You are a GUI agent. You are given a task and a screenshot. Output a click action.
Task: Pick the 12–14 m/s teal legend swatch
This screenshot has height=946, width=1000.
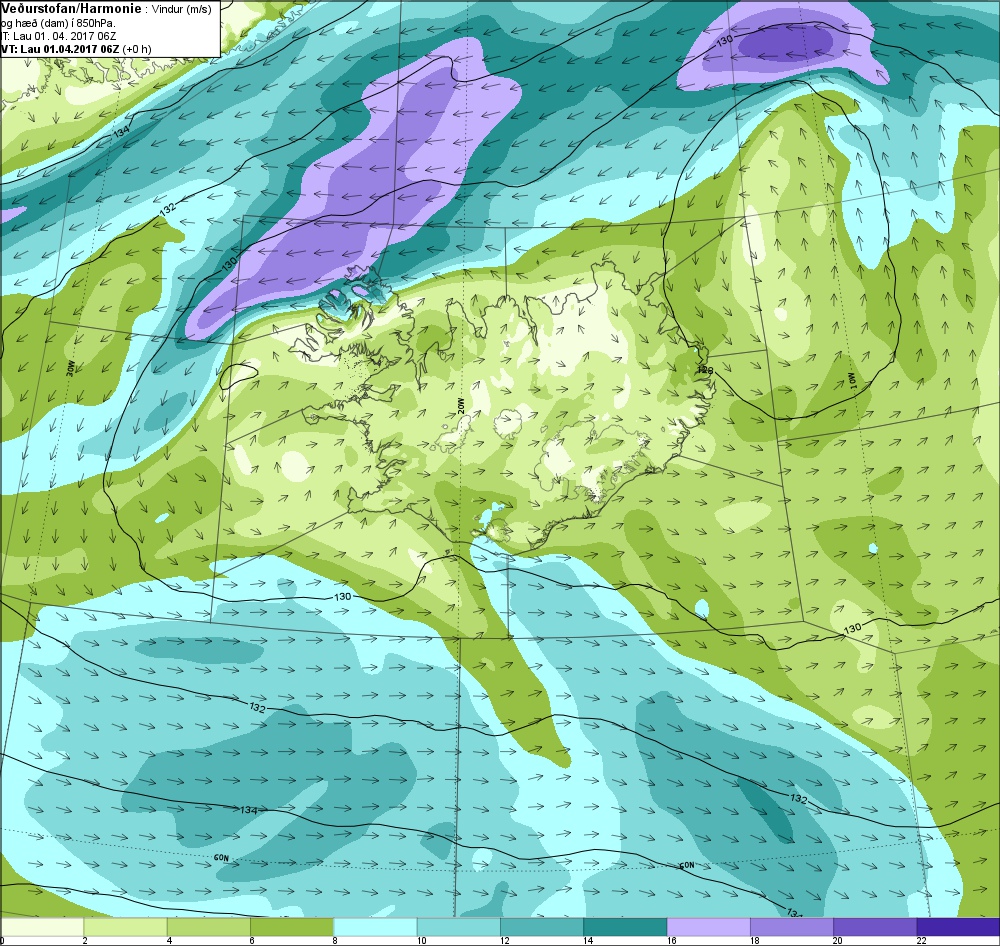click(541, 926)
